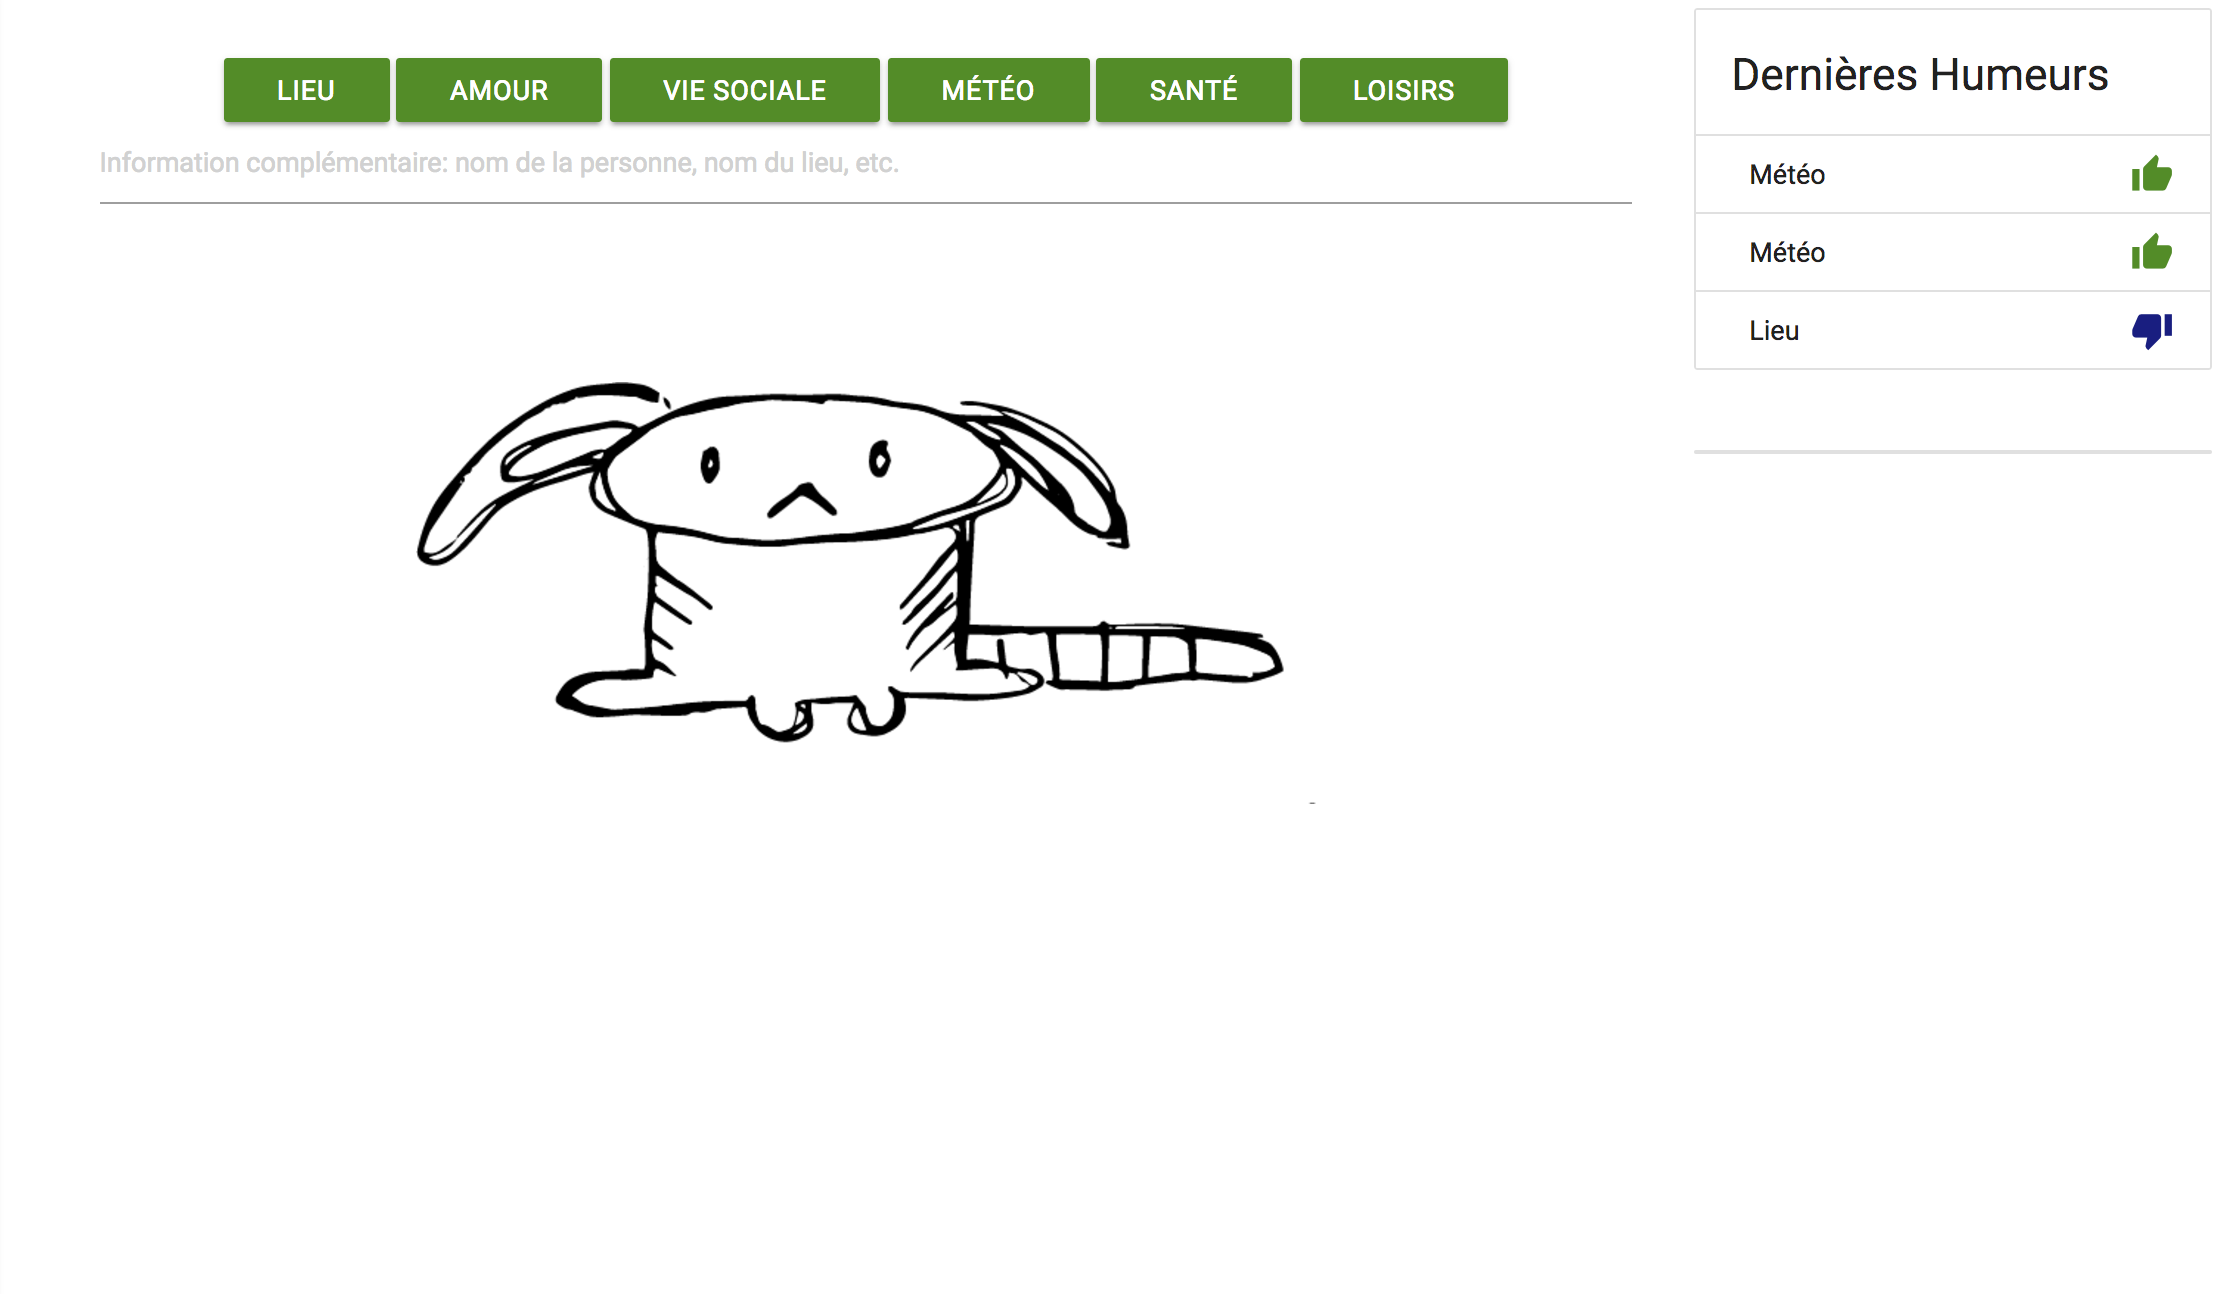Pick the SANTÉ category button
2222x1294 pixels.
[x=1193, y=90]
